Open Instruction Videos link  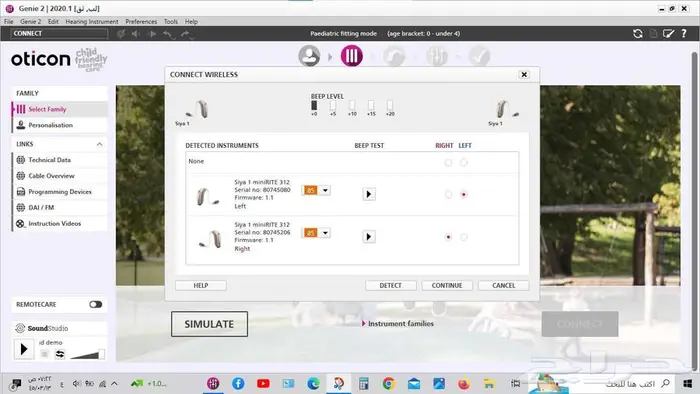[x=54, y=224]
